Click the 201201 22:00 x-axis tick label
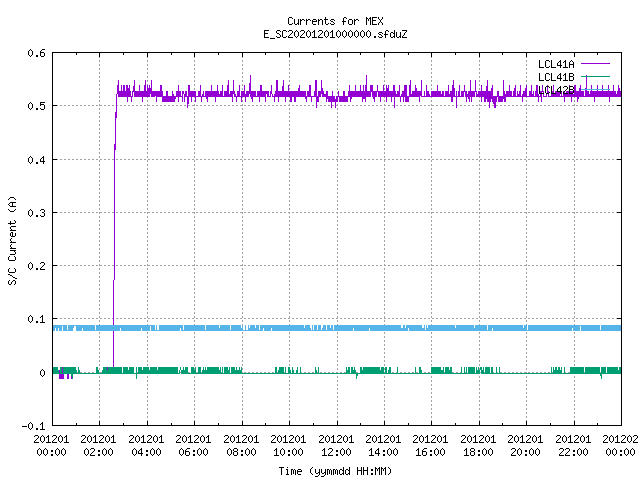Viewport: 640px width, 480px height. [573, 445]
